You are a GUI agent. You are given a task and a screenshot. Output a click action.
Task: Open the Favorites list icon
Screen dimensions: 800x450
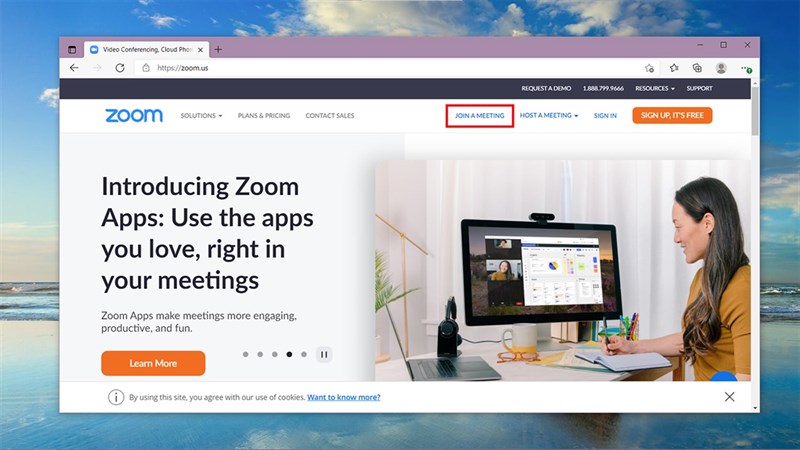point(674,67)
